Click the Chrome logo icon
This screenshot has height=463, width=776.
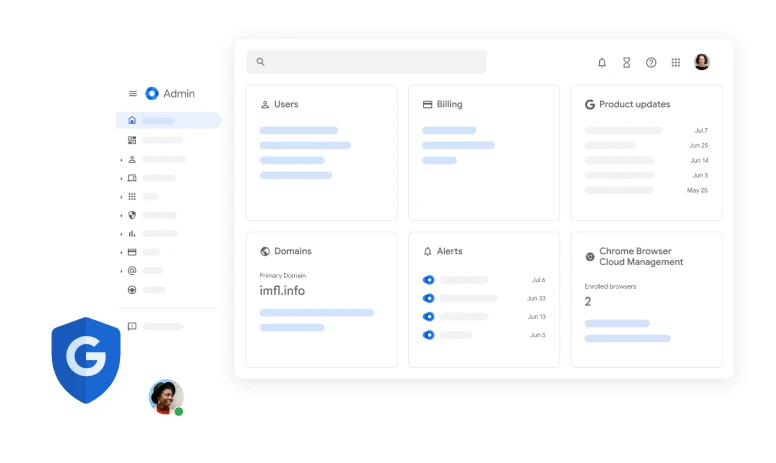[x=589, y=257]
